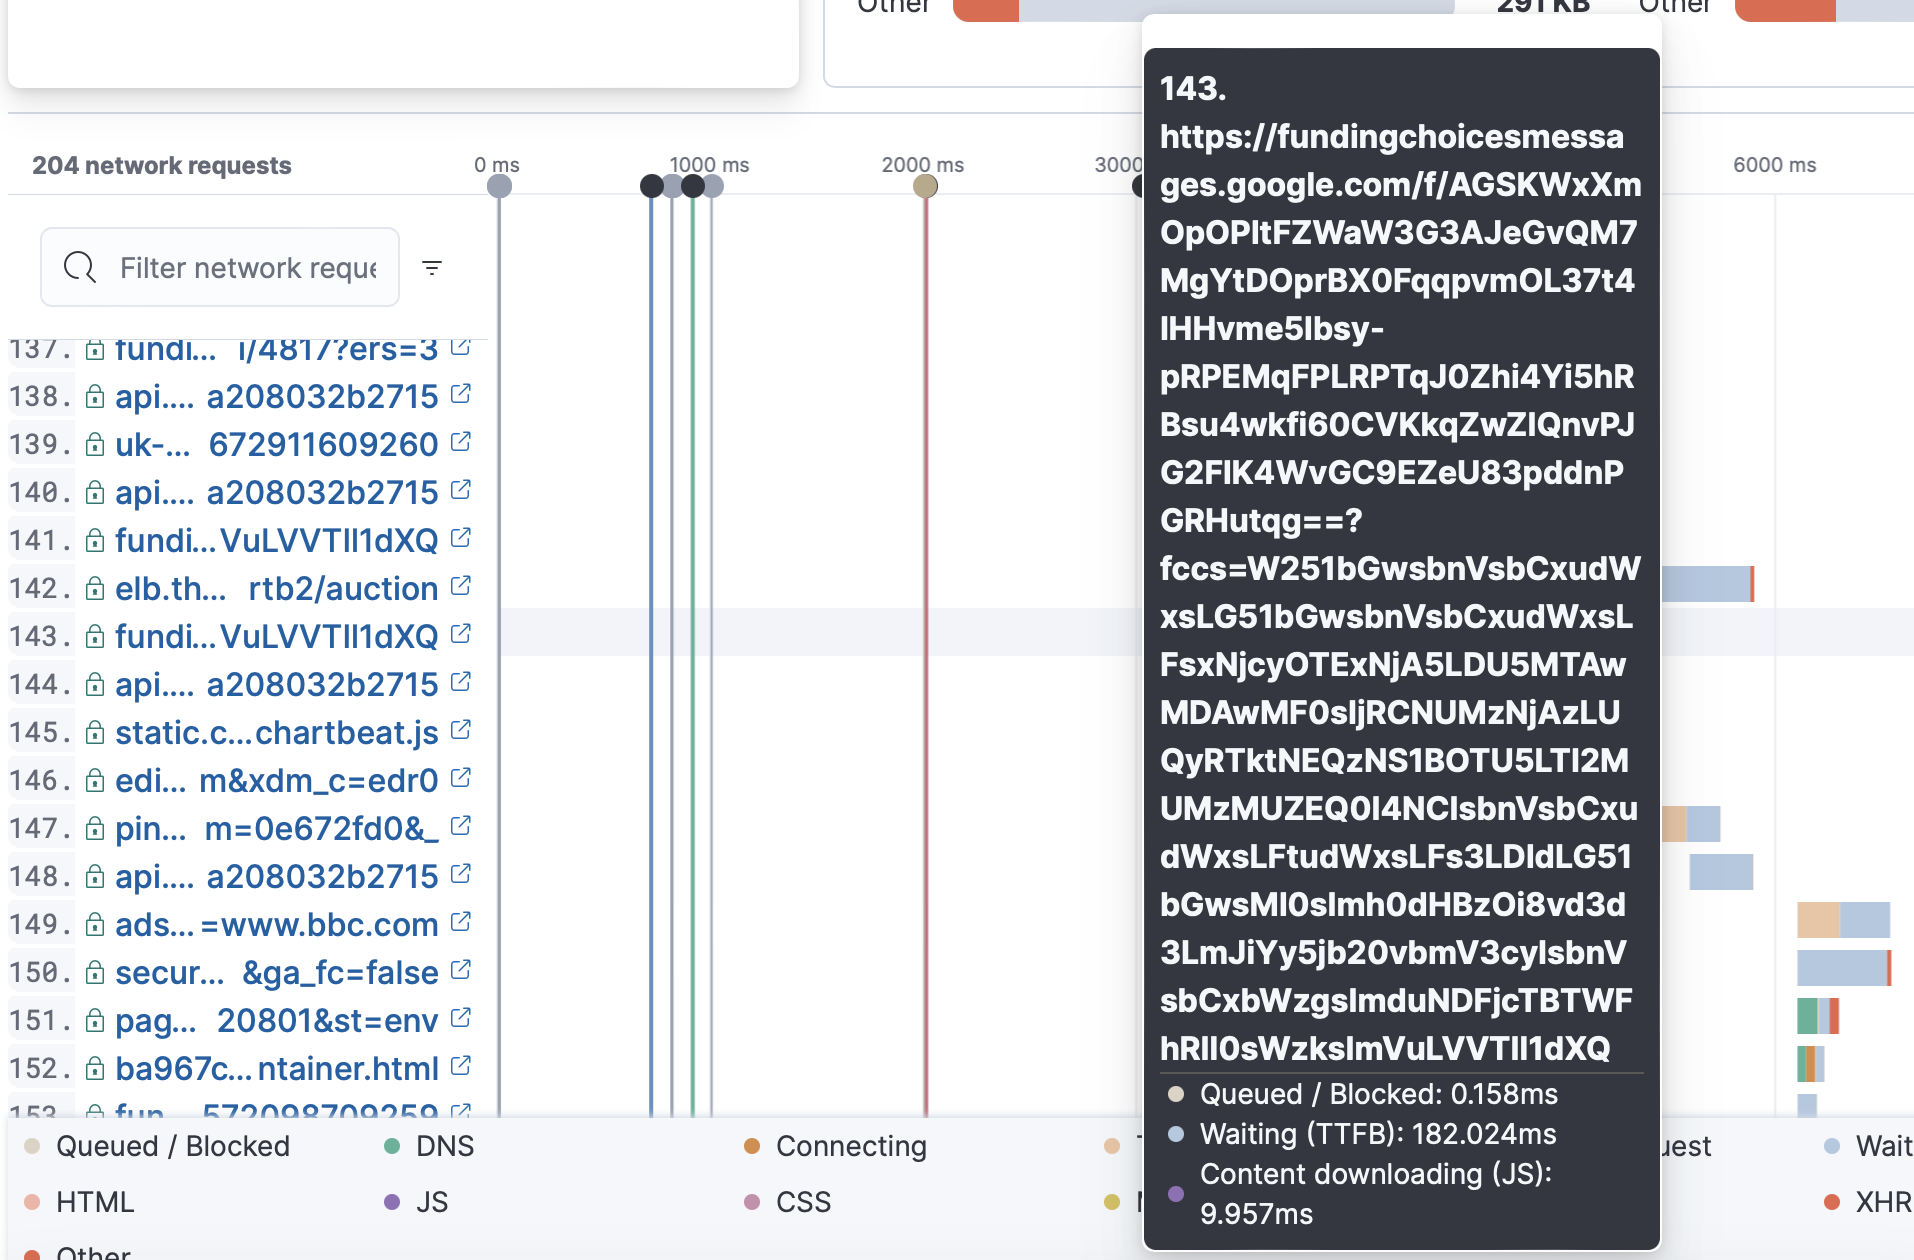Click the external link icon on pin... m=0e672fd0&_
Screen dimensions: 1914x1260
click(462, 825)
